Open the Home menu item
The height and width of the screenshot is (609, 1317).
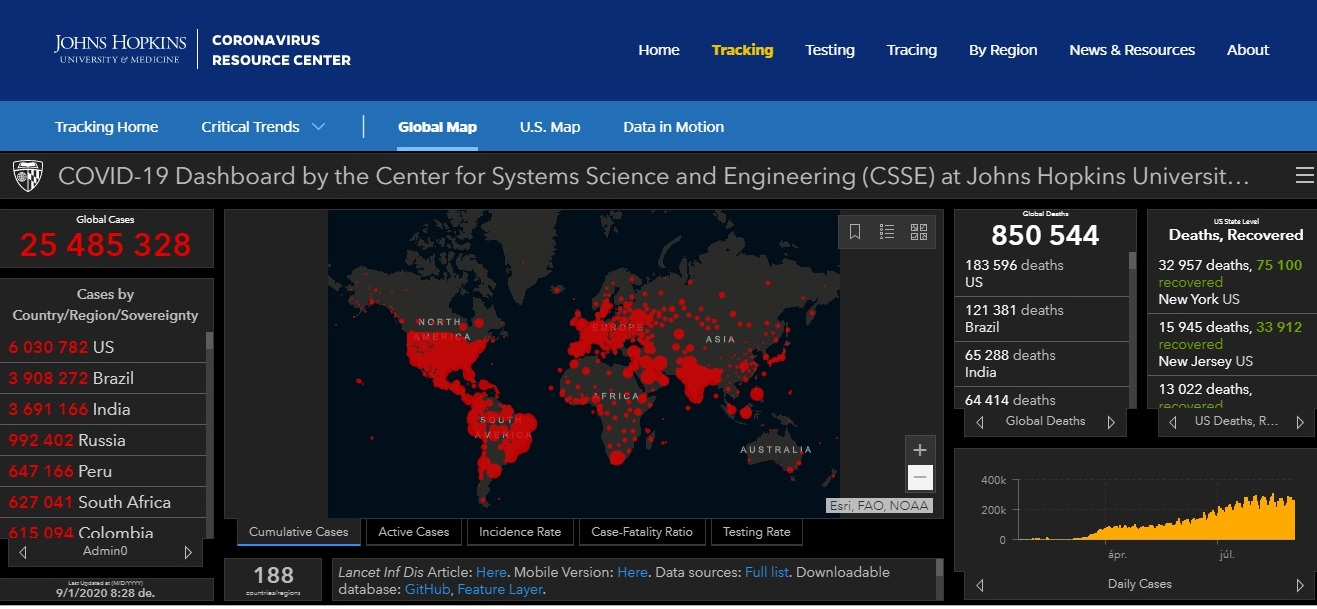click(659, 50)
